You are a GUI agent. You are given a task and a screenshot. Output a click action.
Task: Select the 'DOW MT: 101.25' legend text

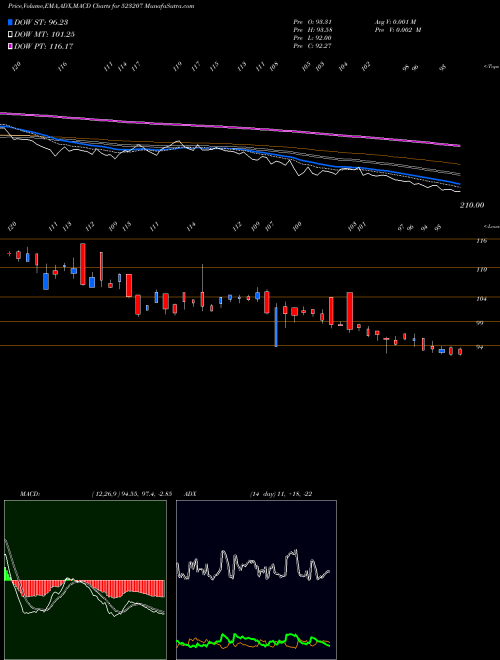click(x=45, y=35)
